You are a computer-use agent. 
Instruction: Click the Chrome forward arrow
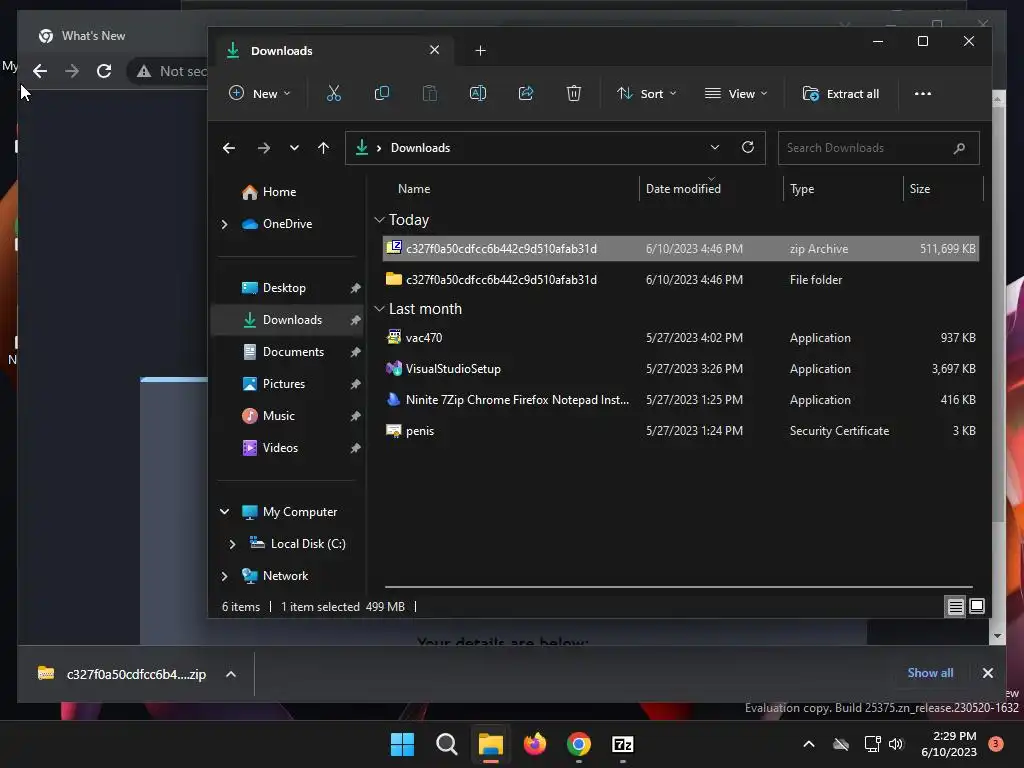[x=72, y=71]
